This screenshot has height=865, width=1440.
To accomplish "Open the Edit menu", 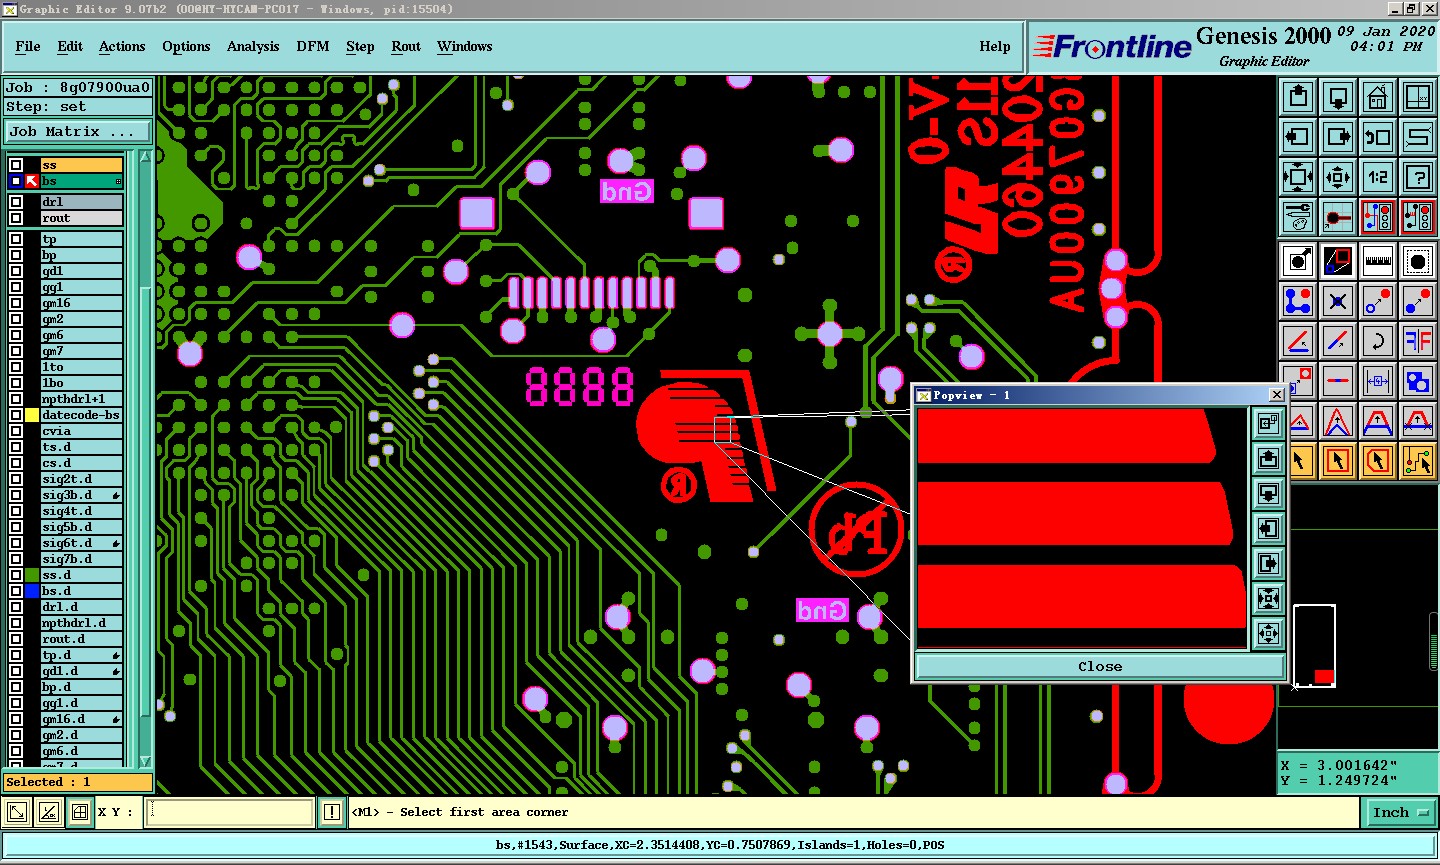I will pyautogui.click(x=70, y=47).
